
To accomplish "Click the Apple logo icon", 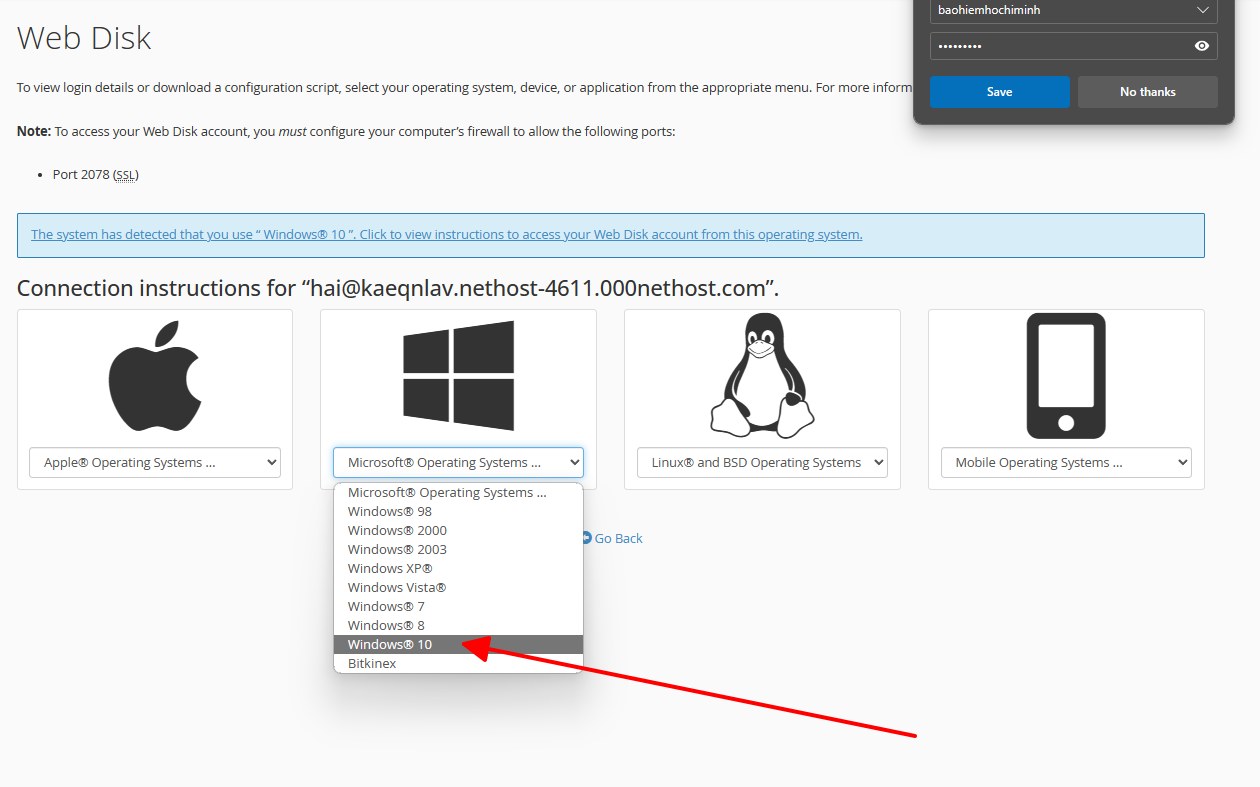I will point(154,376).
